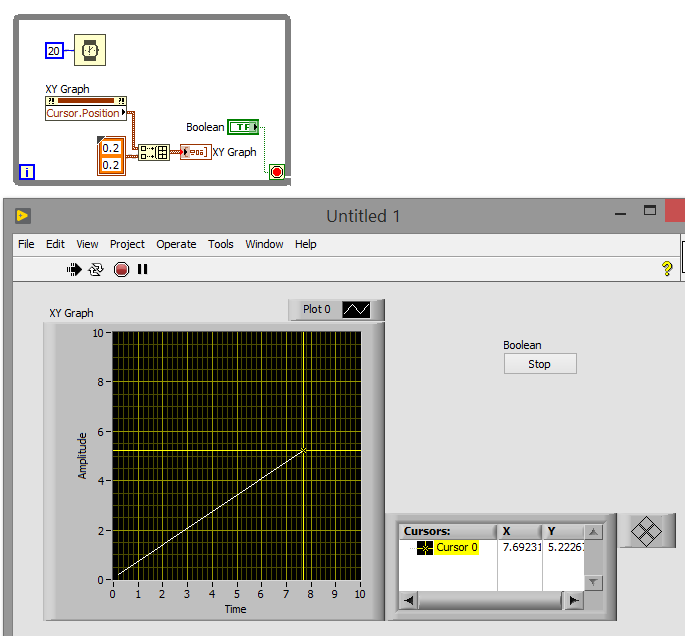The height and width of the screenshot is (636, 685).
Task: Pause execution with the pause icon
Action: [142, 269]
